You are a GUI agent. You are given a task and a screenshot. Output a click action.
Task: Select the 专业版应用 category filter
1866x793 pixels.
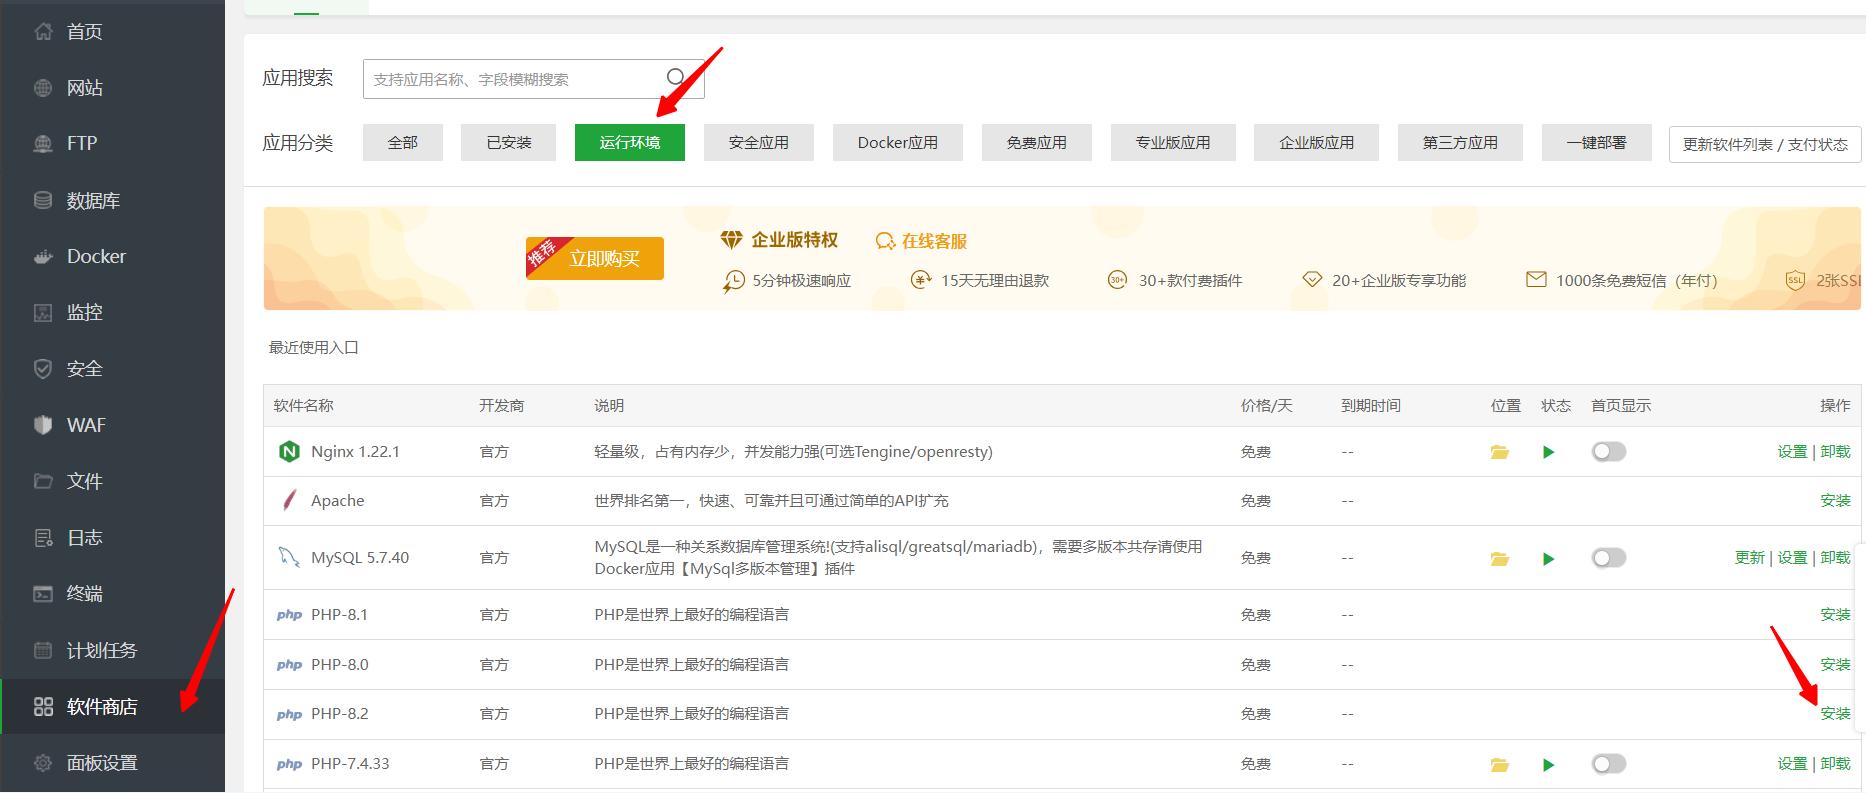tap(1173, 143)
